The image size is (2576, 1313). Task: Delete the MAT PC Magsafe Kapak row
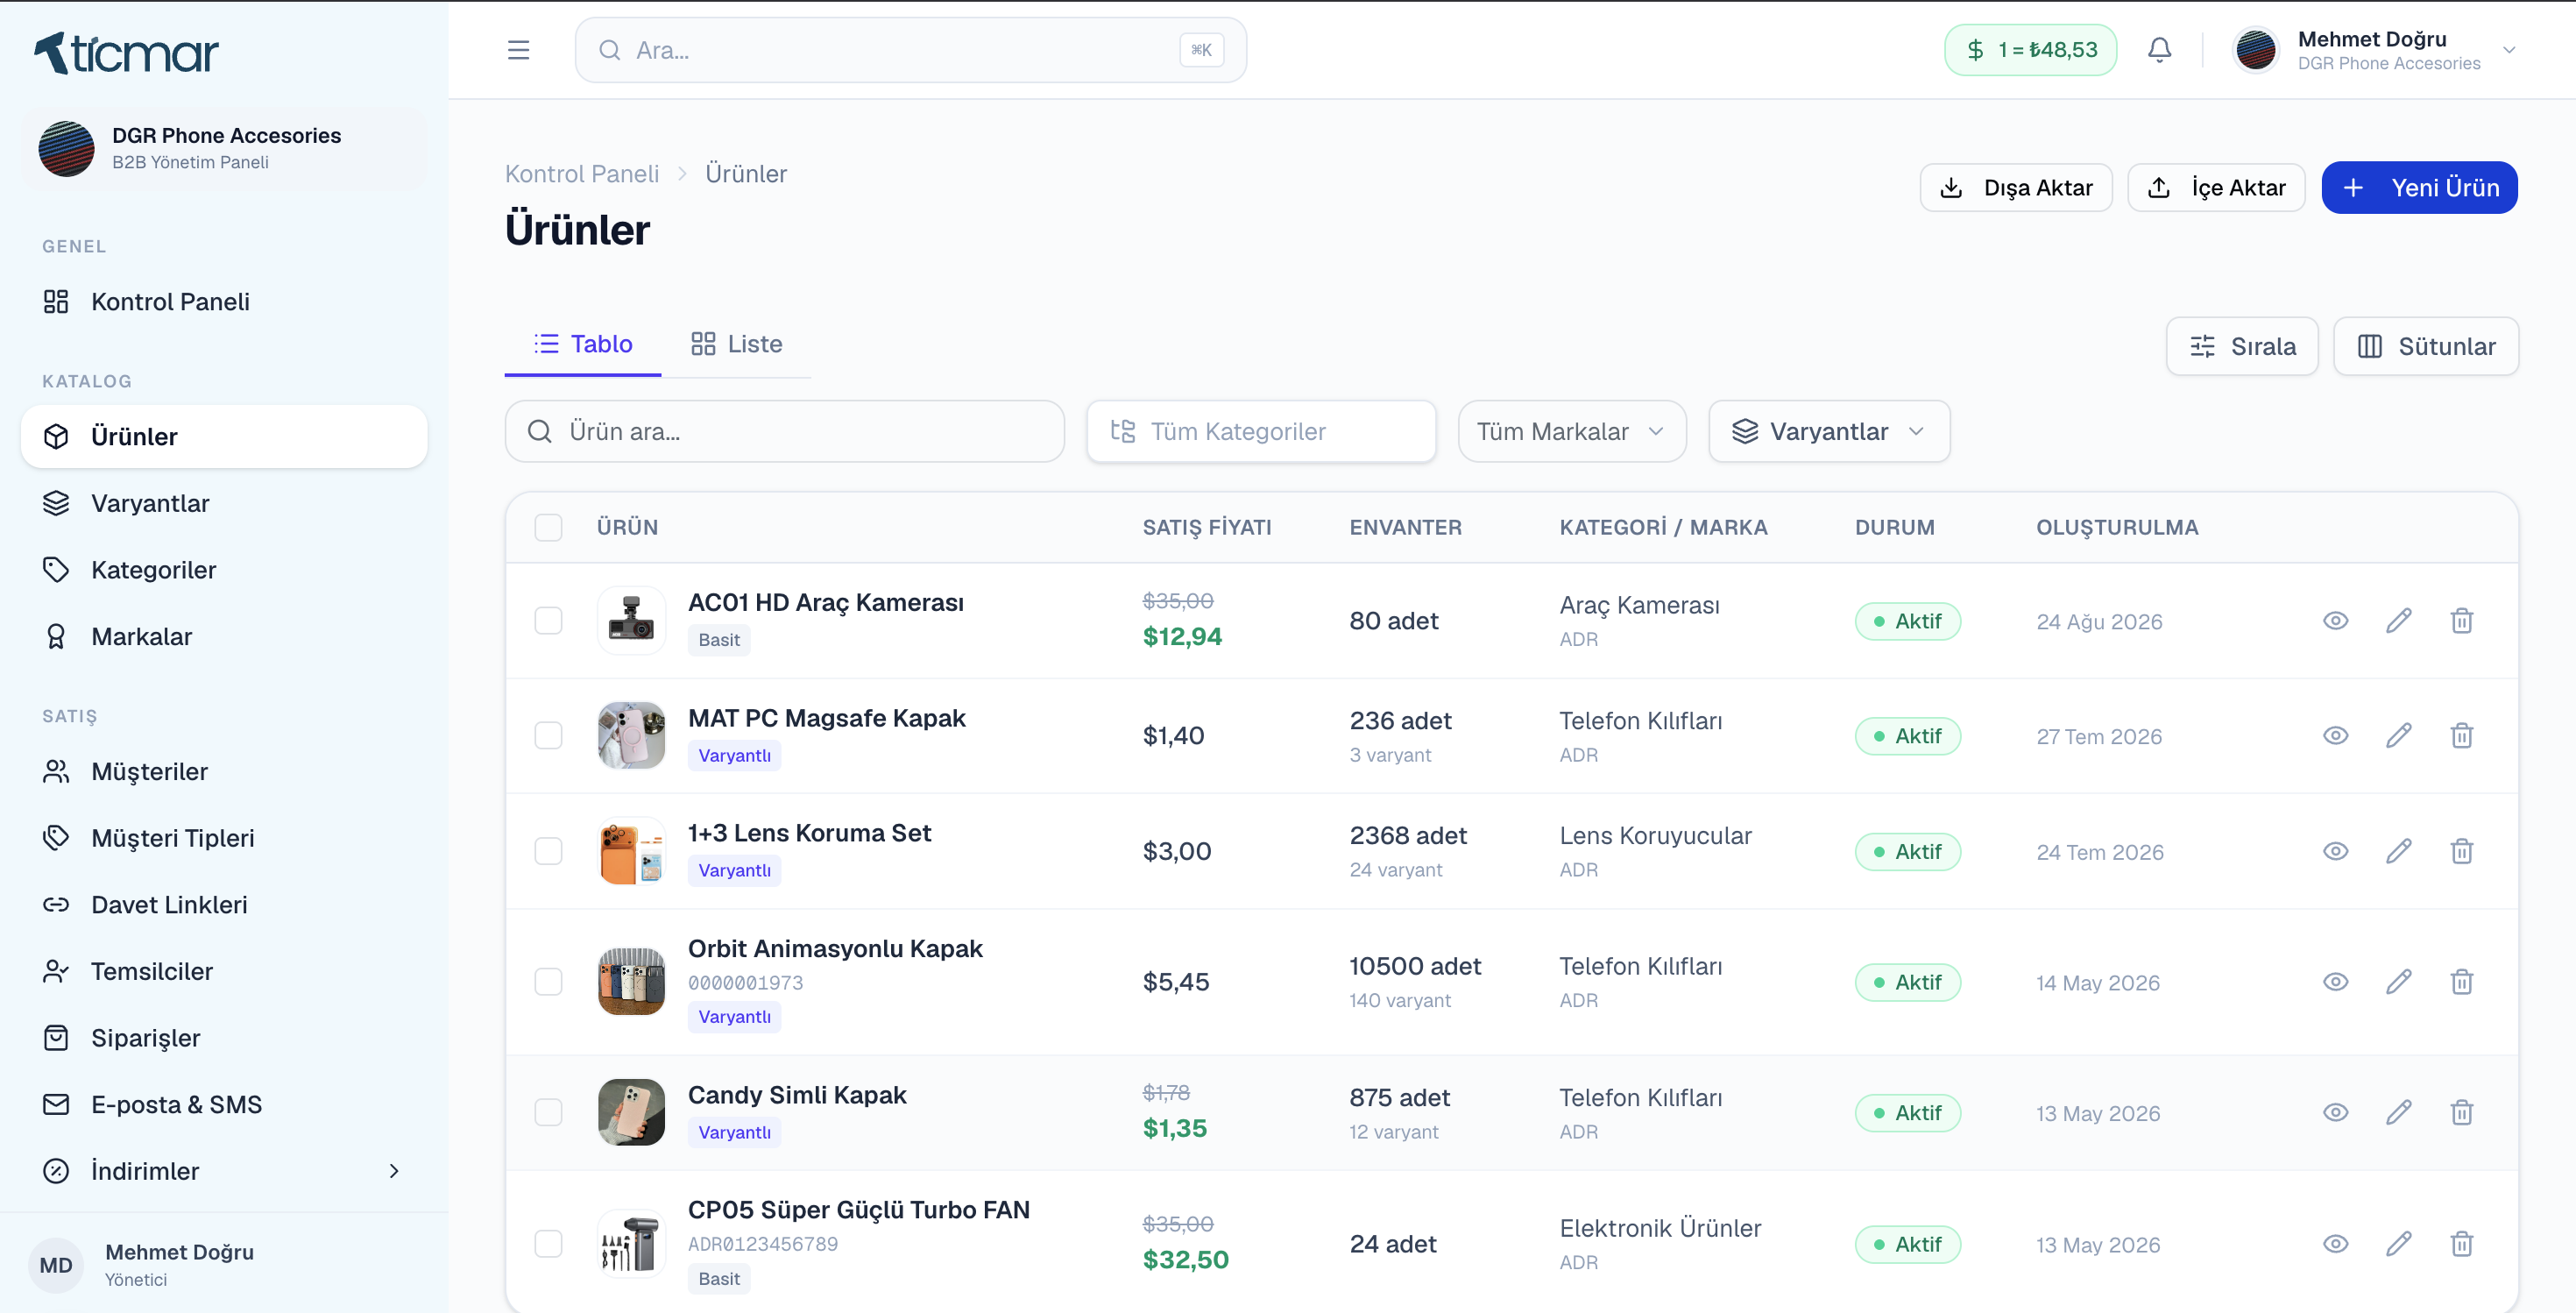(2461, 736)
